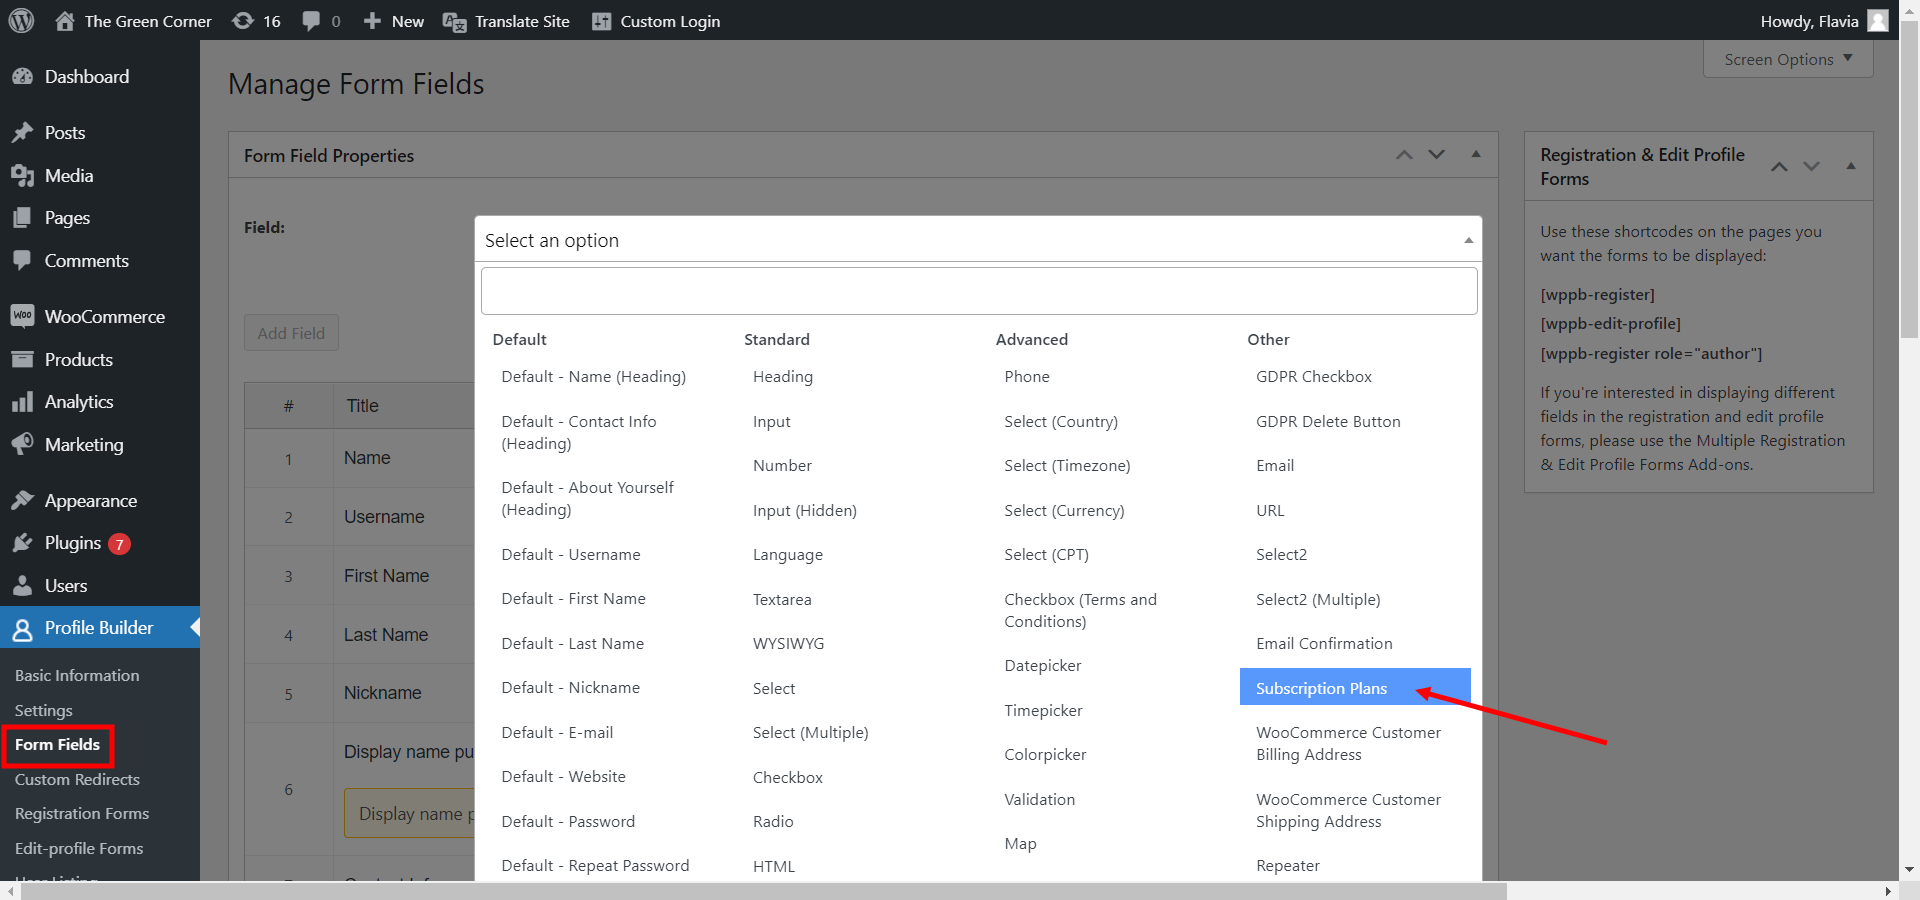This screenshot has width=1920, height=900.
Task: Click the Users person icon
Action: pos(22,586)
